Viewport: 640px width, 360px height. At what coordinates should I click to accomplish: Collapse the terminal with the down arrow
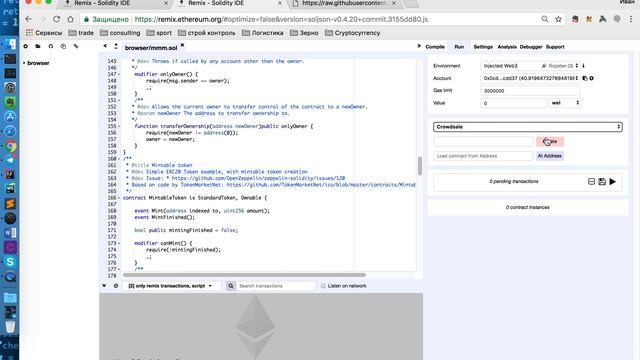(104, 286)
